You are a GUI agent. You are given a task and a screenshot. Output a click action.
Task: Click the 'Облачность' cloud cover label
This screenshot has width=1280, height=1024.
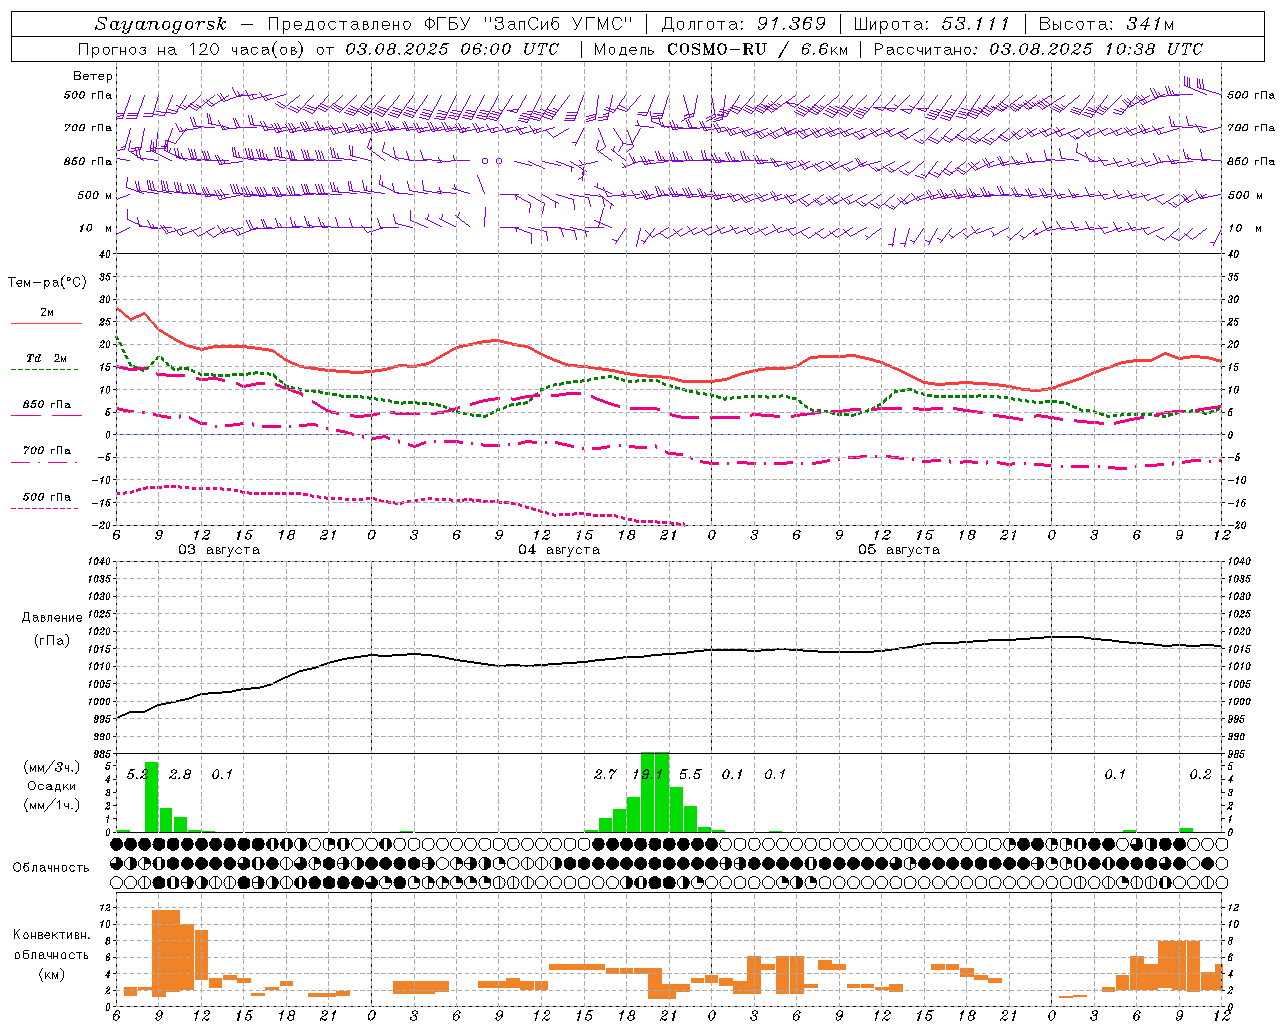[51, 868]
